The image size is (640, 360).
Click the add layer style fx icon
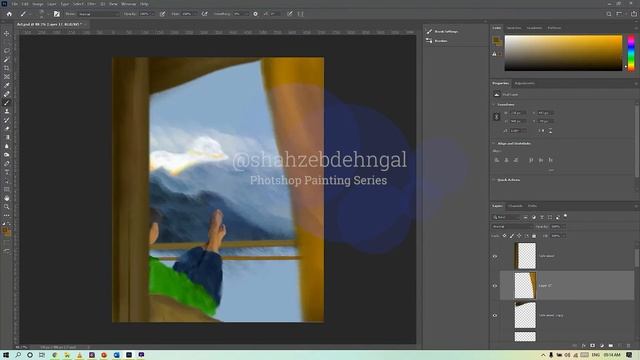click(583, 346)
